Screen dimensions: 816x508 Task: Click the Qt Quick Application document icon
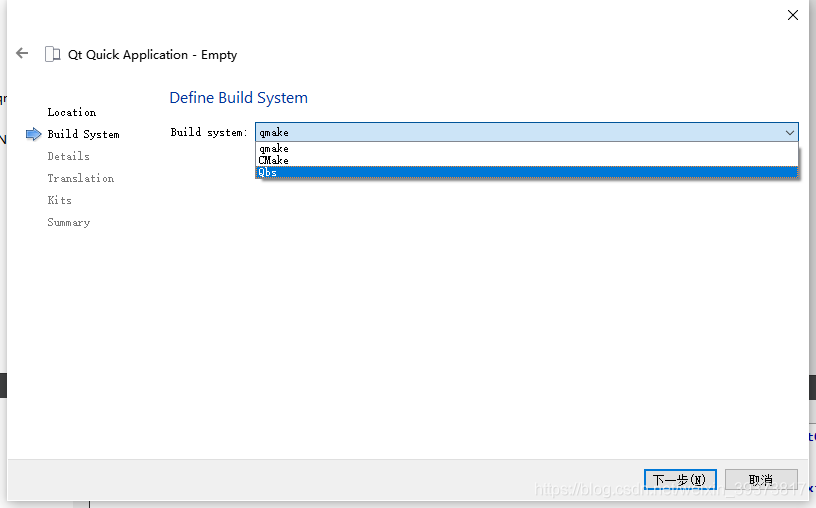tap(52, 54)
